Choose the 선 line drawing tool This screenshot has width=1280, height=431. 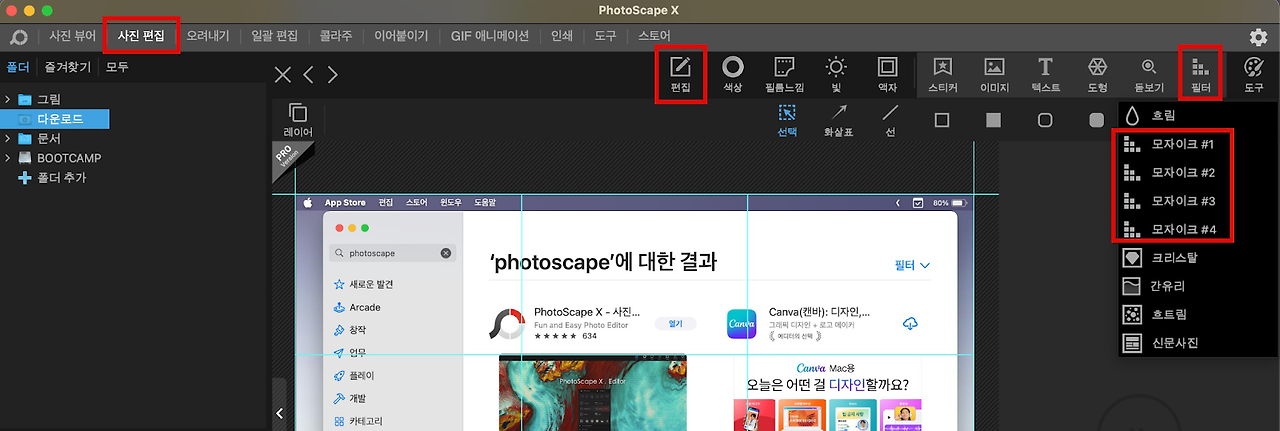pos(890,120)
